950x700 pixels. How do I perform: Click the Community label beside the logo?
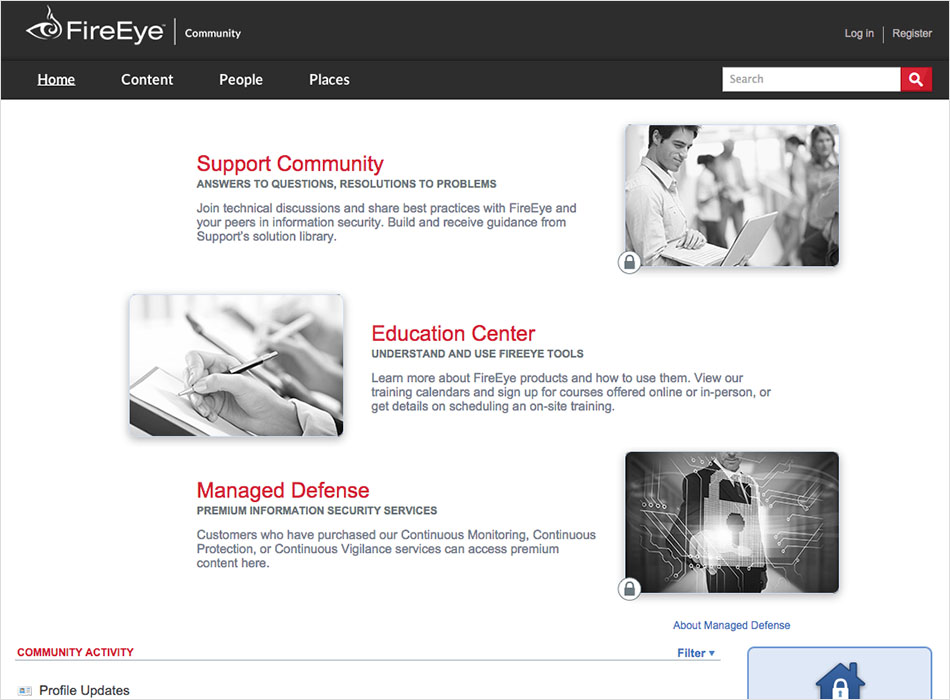(x=213, y=33)
